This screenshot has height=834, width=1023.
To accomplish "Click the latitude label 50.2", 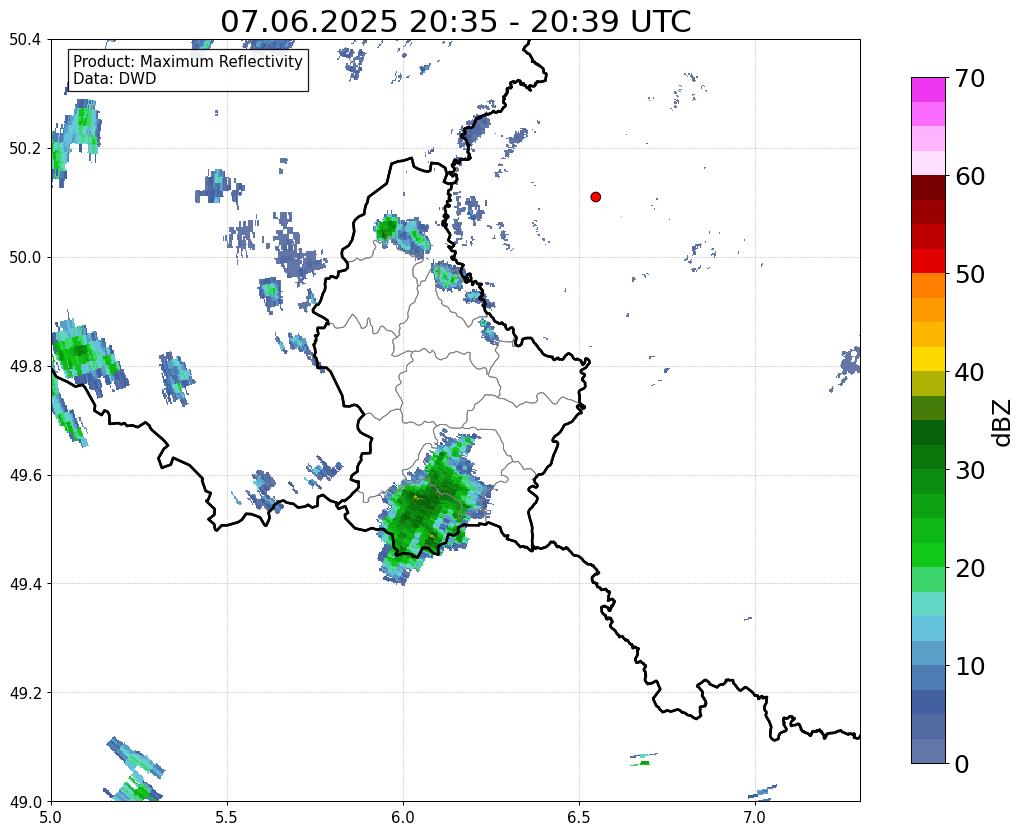I will (25, 149).
